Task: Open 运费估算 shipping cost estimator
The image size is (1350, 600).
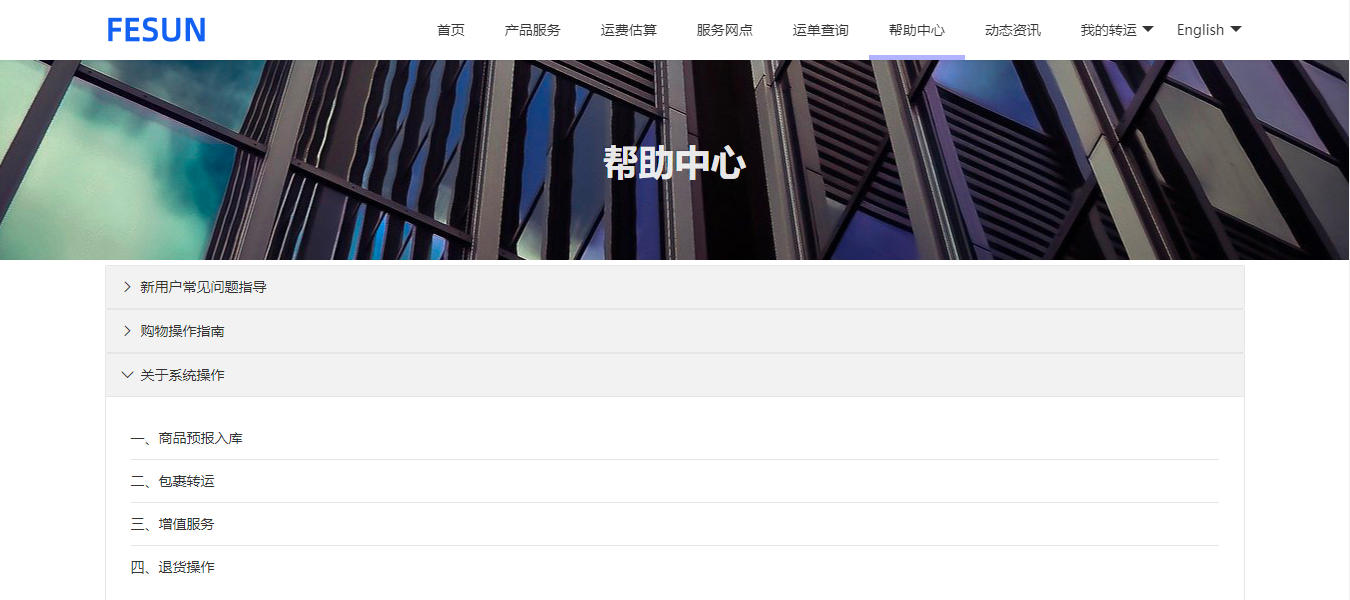Action: tap(629, 30)
